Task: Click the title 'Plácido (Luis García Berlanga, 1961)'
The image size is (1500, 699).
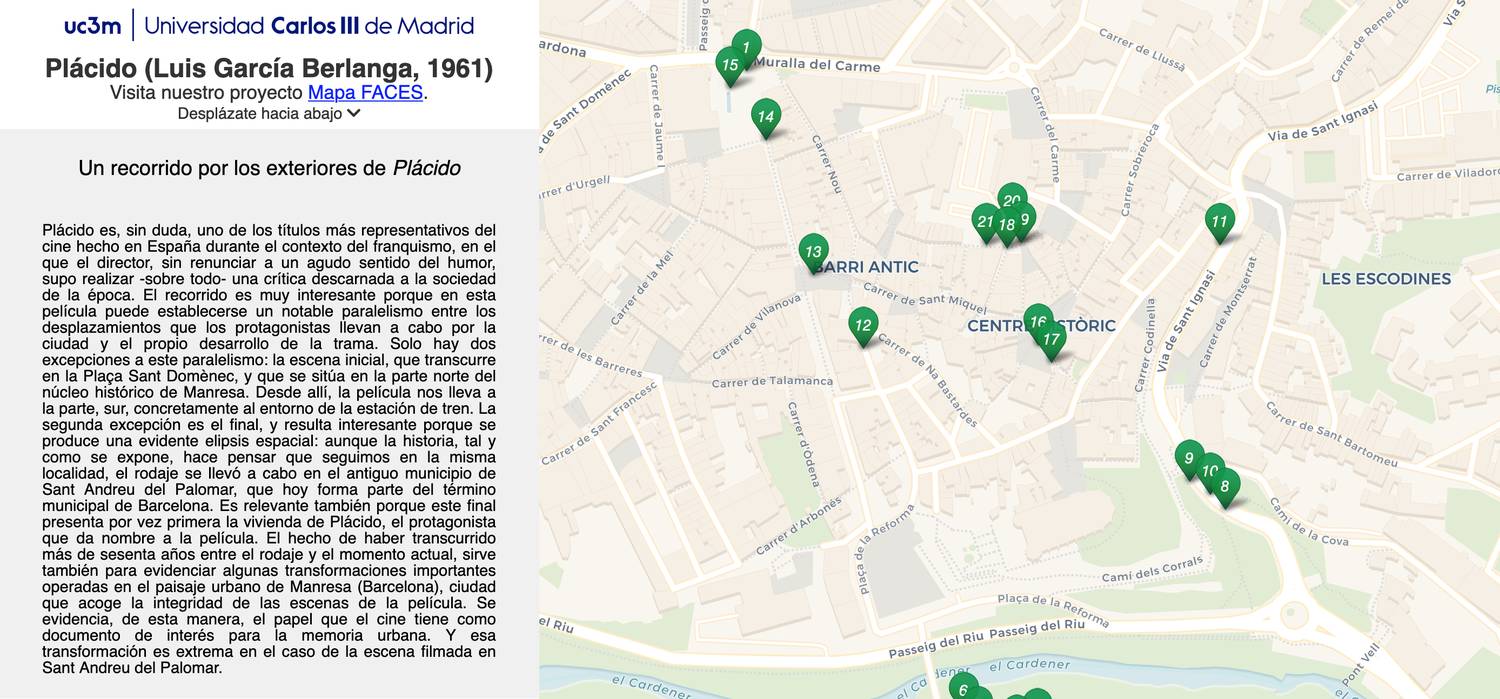Action: (269, 68)
